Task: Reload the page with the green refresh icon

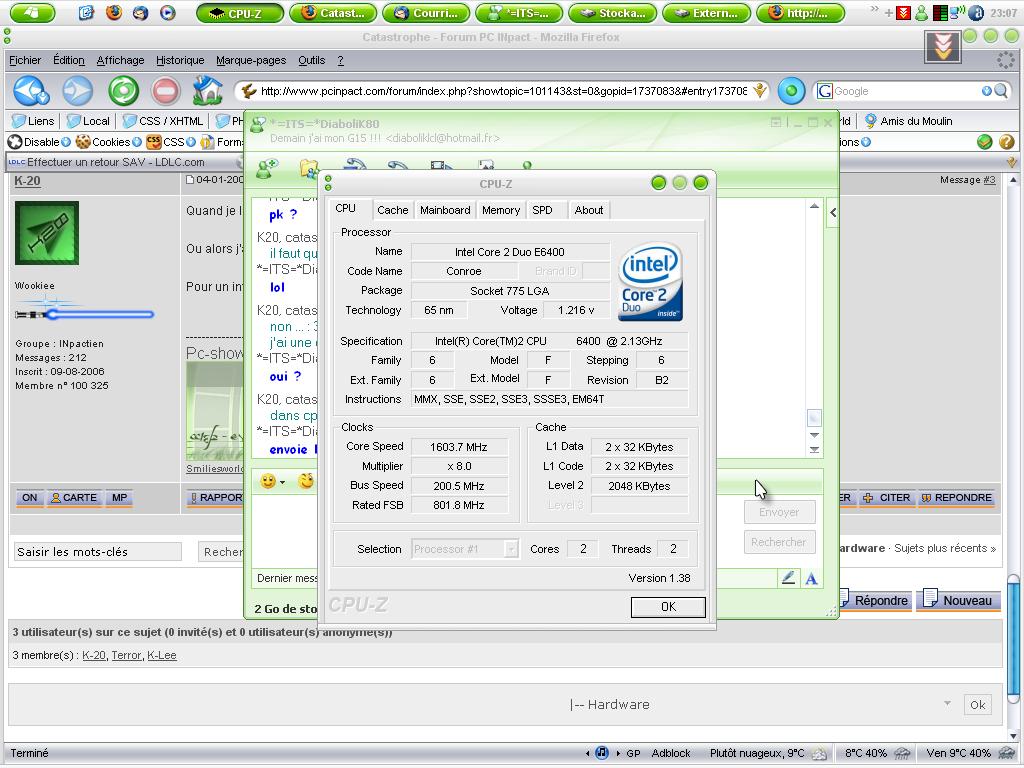Action: coord(123,91)
